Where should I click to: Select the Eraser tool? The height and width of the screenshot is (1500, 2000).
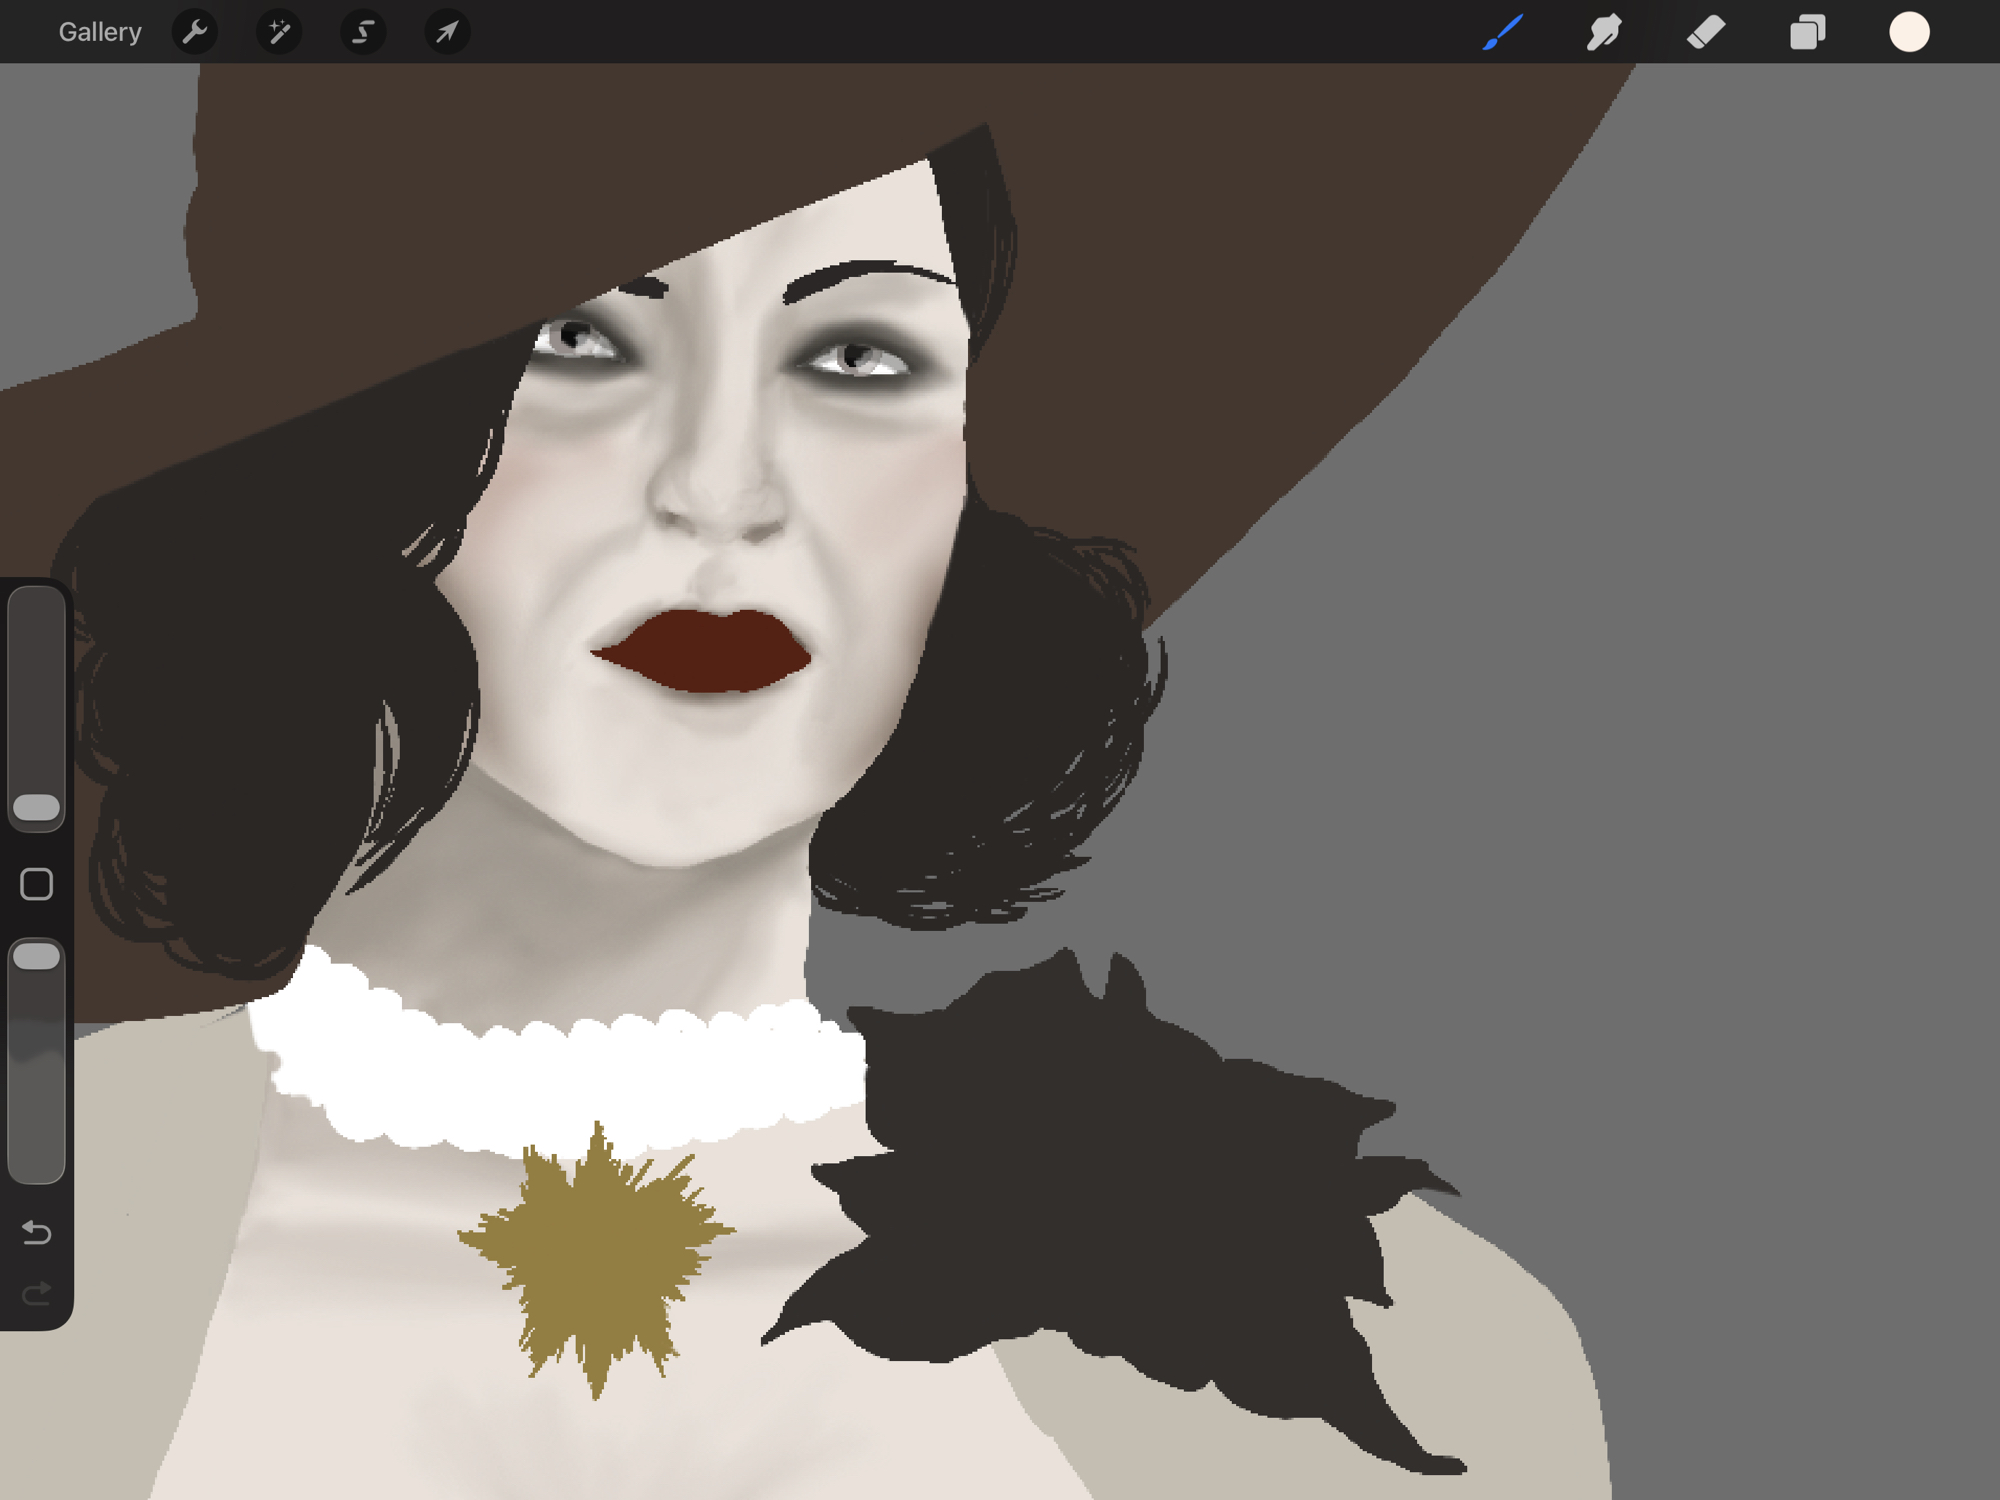pyautogui.click(x=1706, y=32)
